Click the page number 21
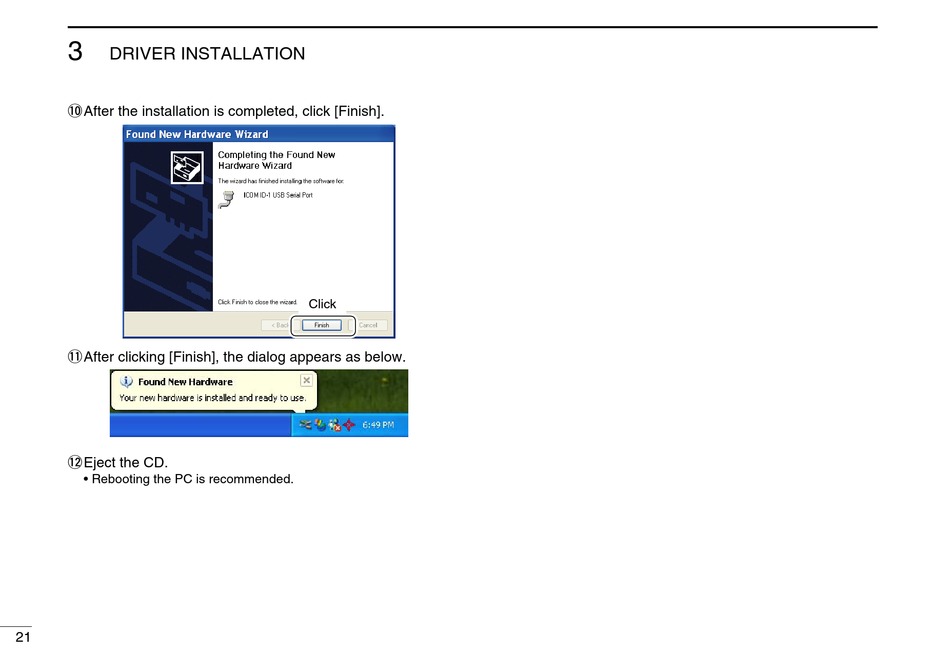 click(x=23, y=638)
